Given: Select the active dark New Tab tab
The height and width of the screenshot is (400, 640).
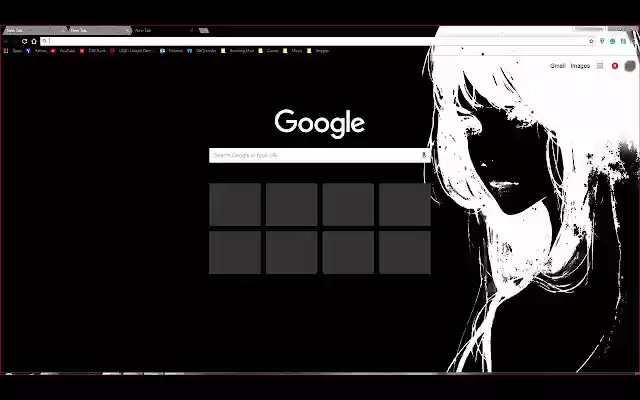Looking at the screenshot, I should [163, 30].
